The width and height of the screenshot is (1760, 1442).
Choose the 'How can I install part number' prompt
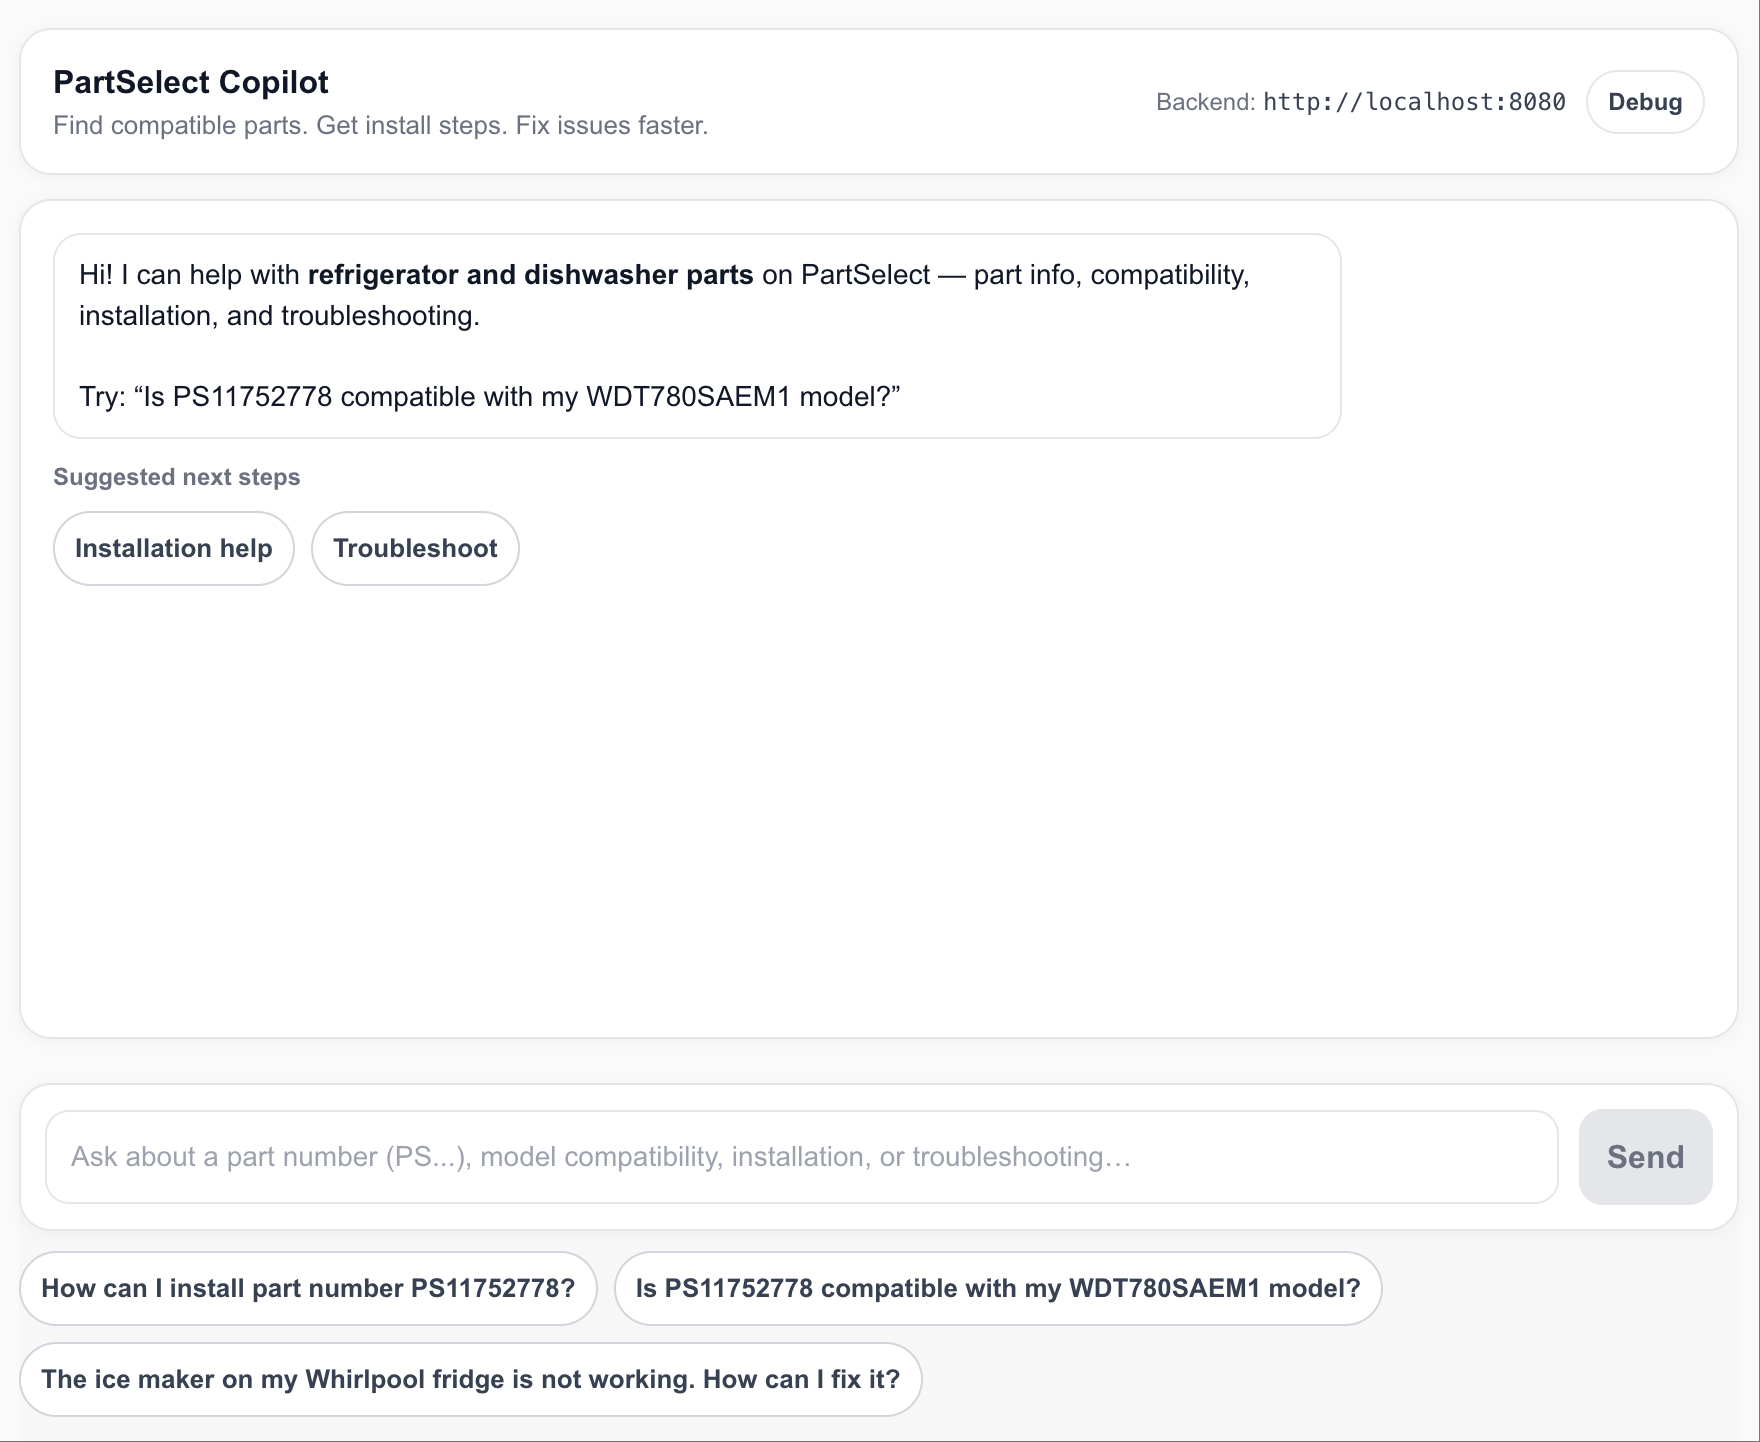click(308, 1288)
